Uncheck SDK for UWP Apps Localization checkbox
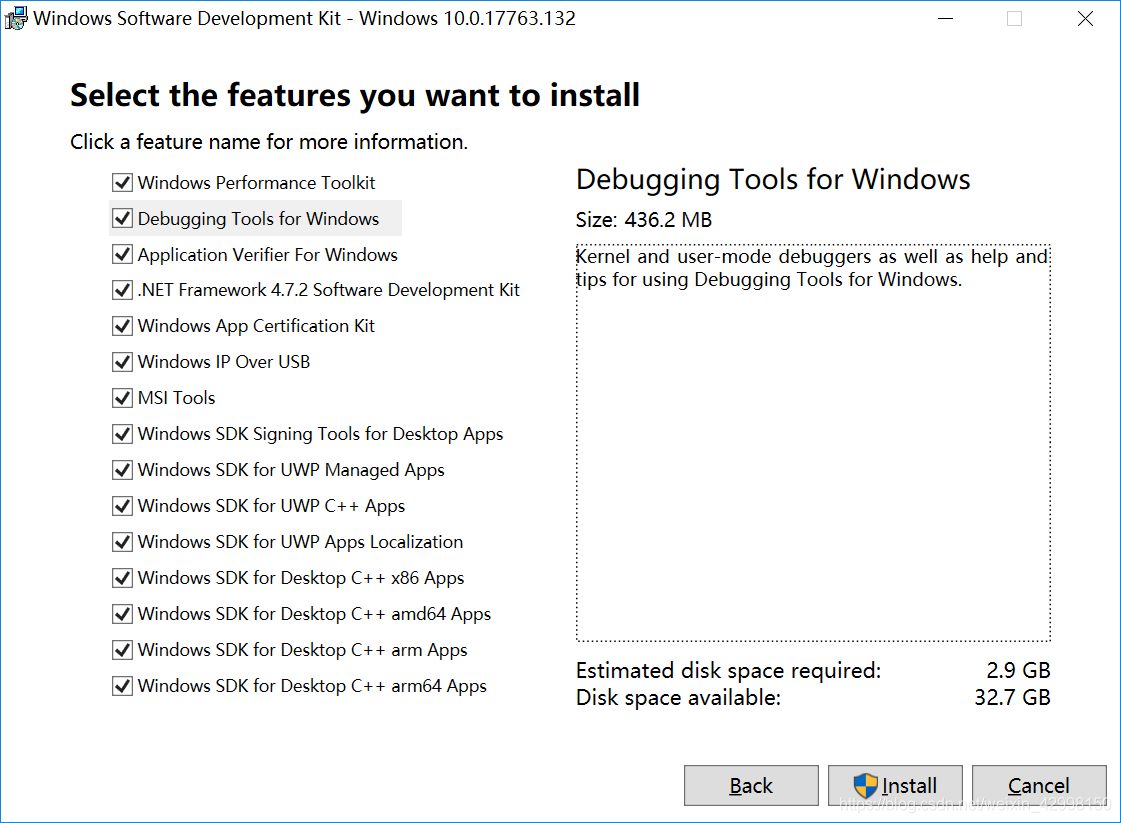Viewport: 1121px width, 823px height. [x=122, y=542]
